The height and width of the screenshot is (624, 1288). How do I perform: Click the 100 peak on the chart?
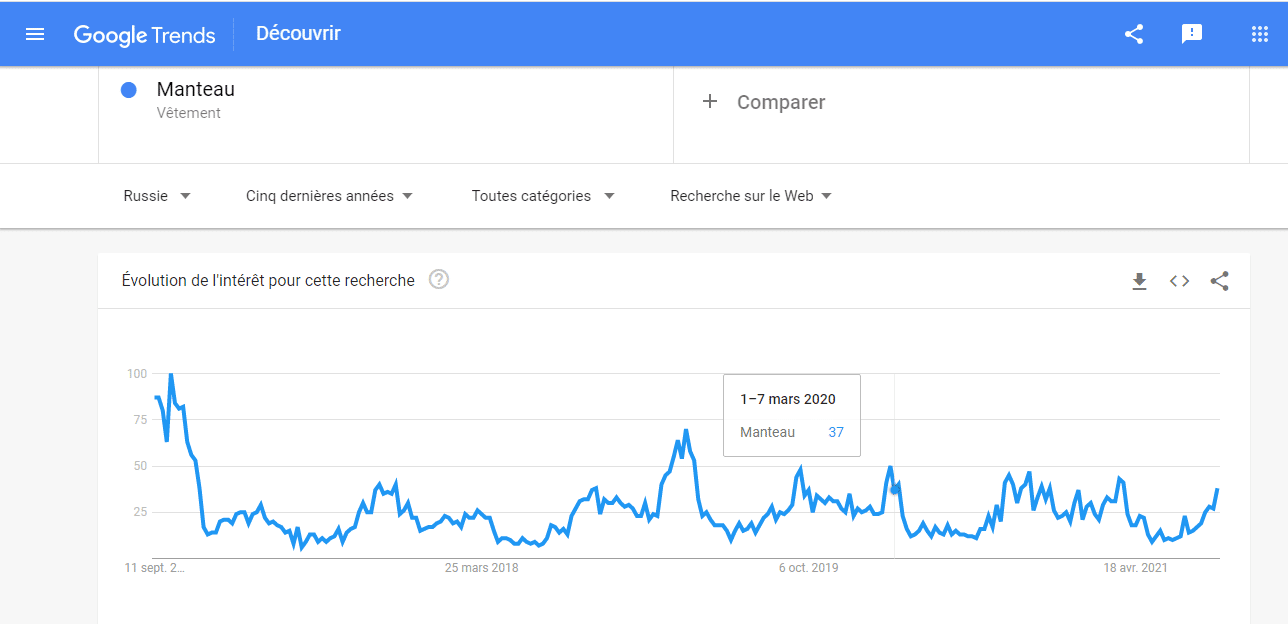point(171,375)
